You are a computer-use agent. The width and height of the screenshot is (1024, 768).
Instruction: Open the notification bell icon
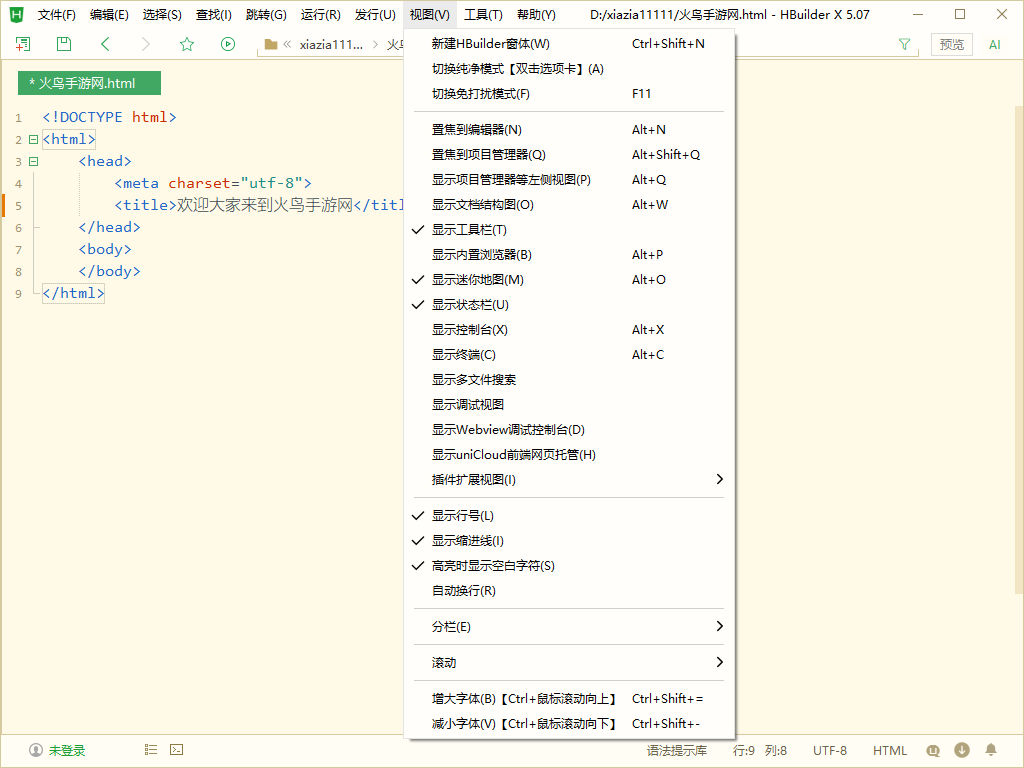[991, 750]
